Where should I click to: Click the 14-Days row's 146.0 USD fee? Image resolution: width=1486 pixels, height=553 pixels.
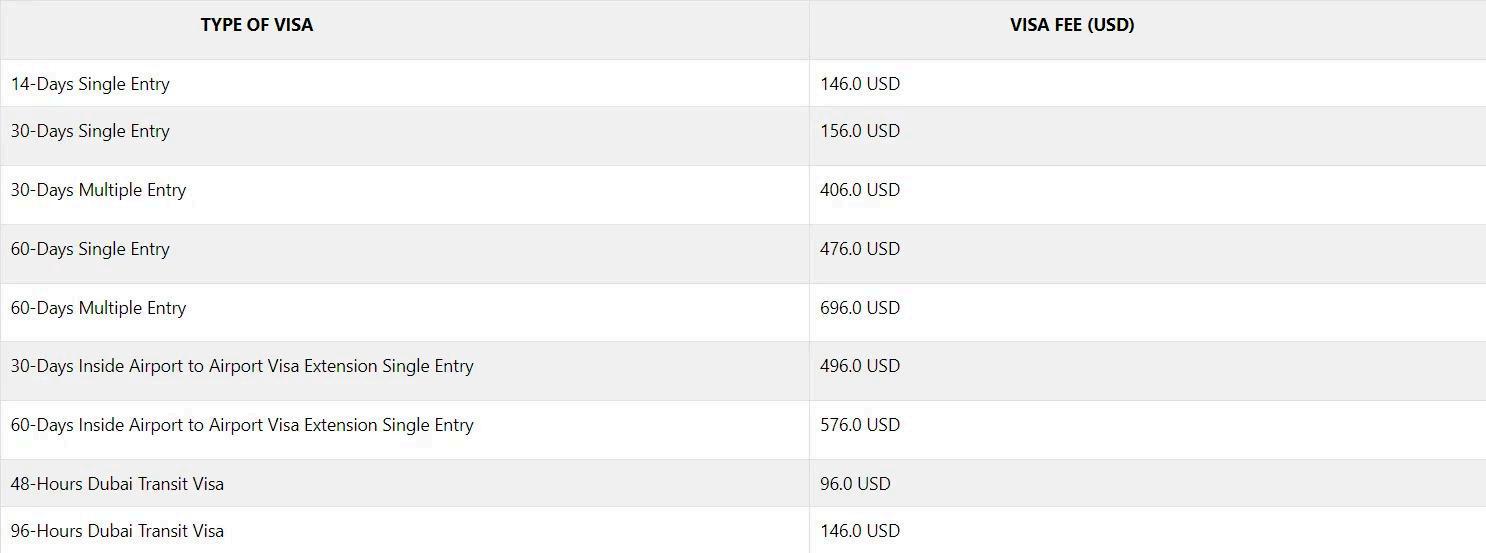860,84
